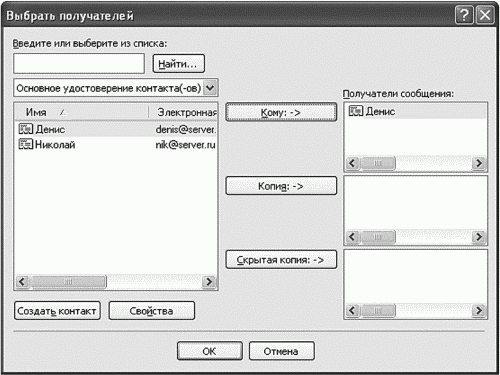500x375 pixels.
Task: Add selected contact with Кому button
Action: [x=281, y=112]
